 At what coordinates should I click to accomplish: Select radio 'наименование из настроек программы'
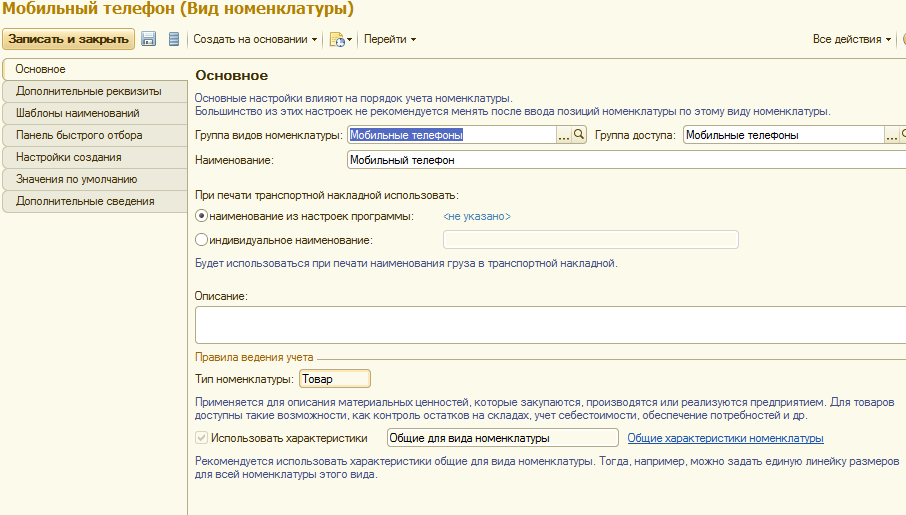click(x=201, y=216)
